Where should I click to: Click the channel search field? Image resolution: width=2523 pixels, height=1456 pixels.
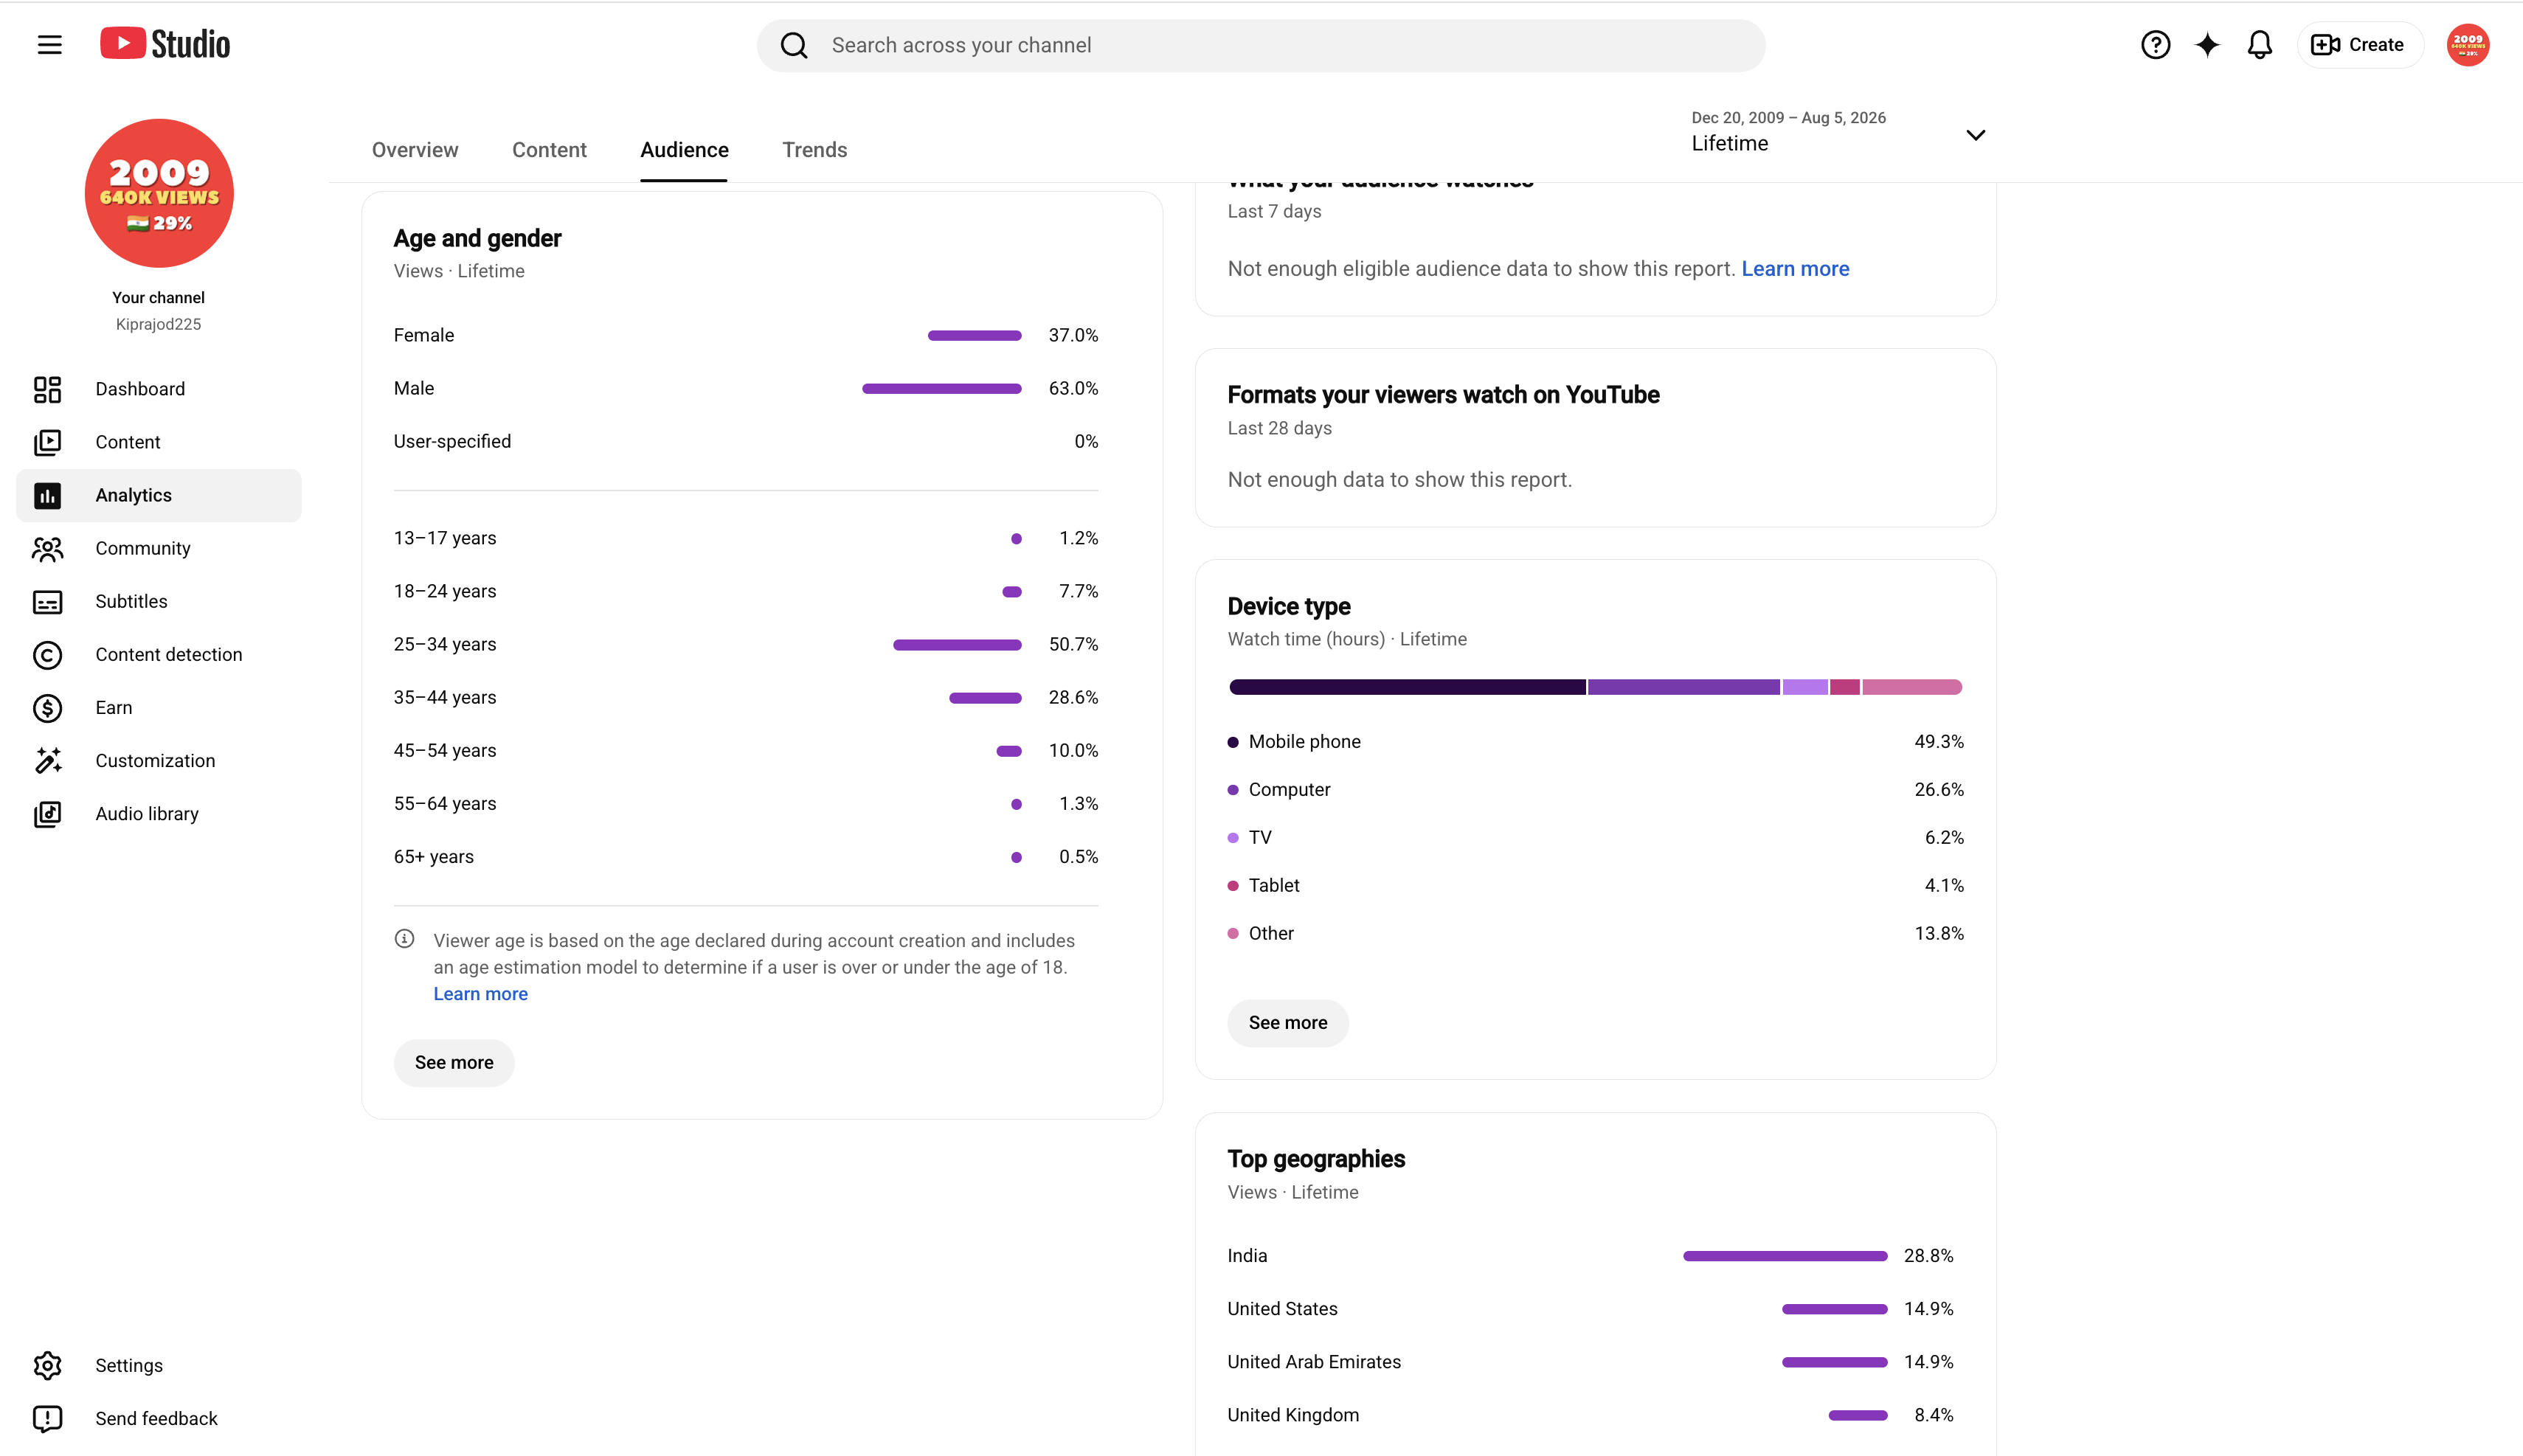1260,45
